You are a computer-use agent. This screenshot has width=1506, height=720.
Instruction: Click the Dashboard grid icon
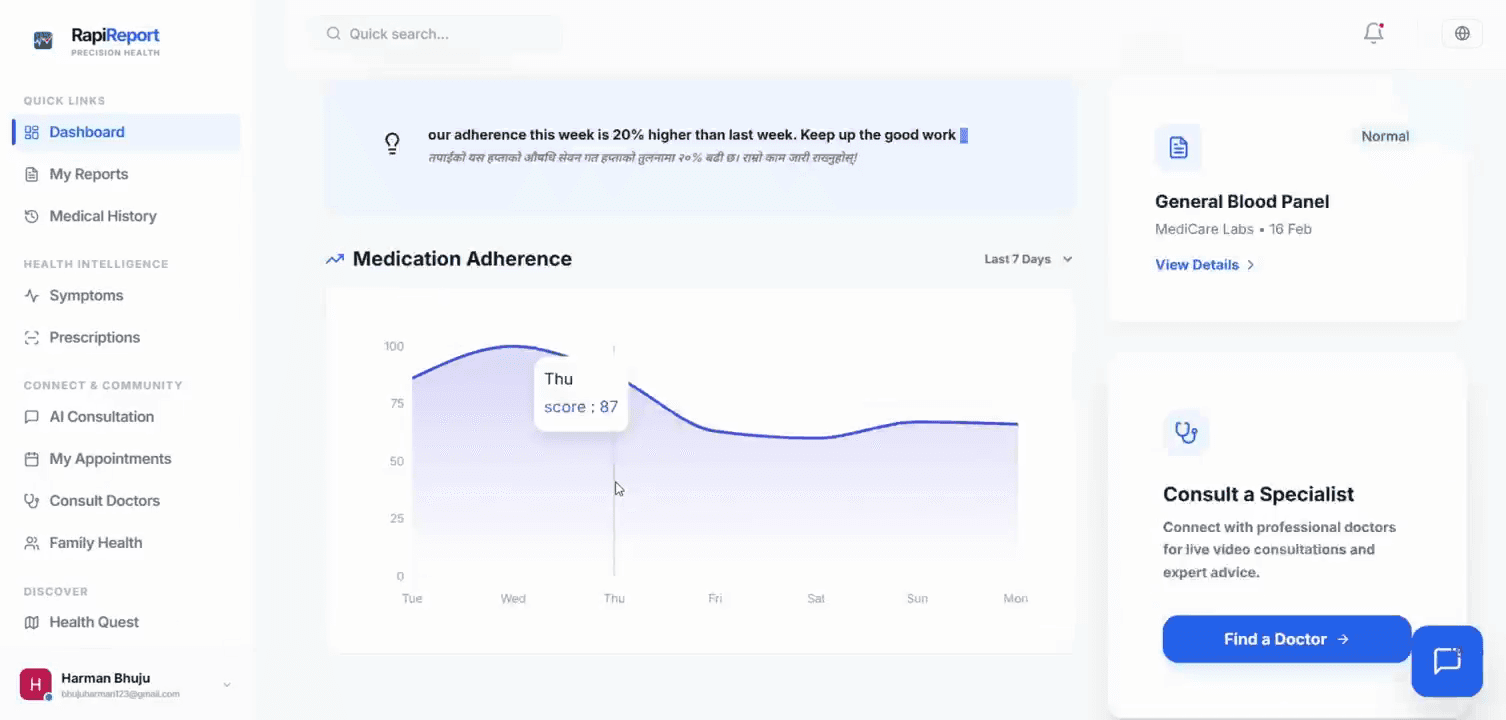pos(32,132)
